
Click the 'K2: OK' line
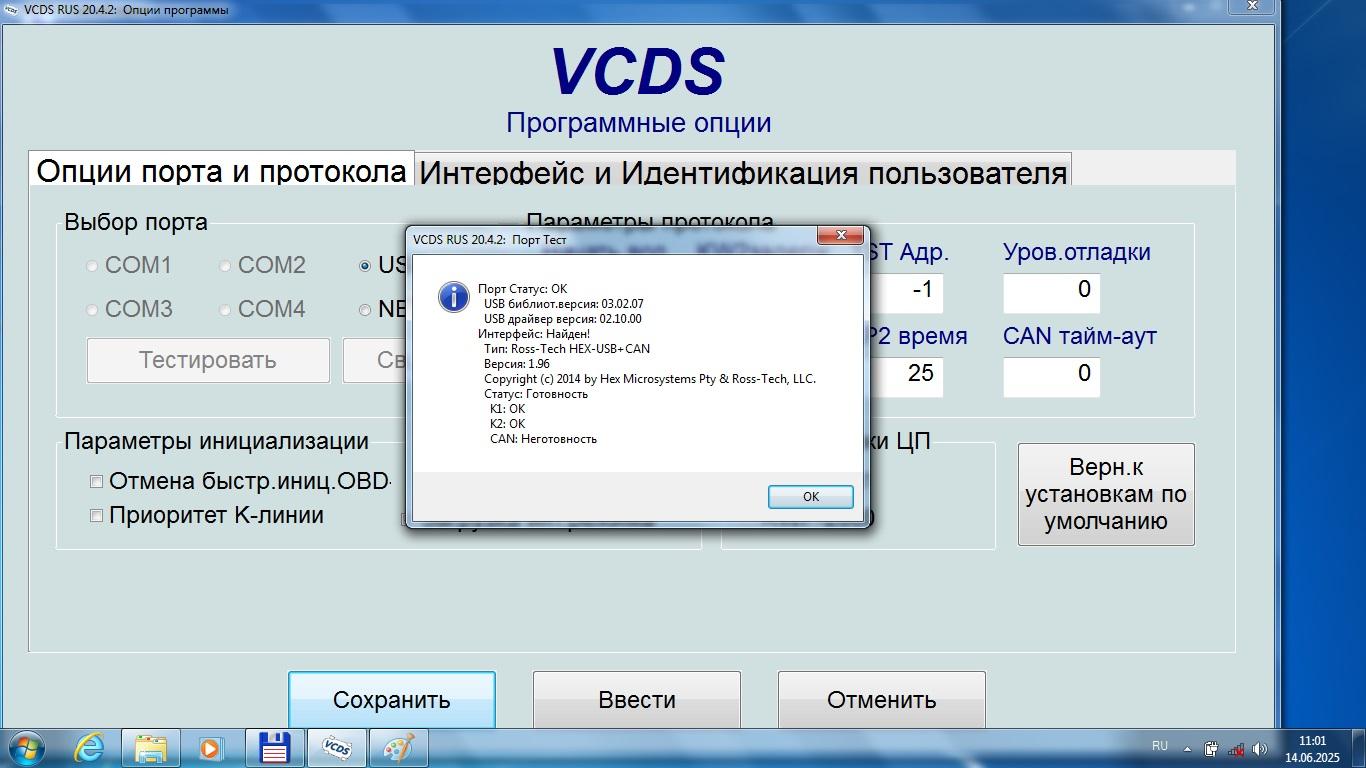click(x=507, y=424)
